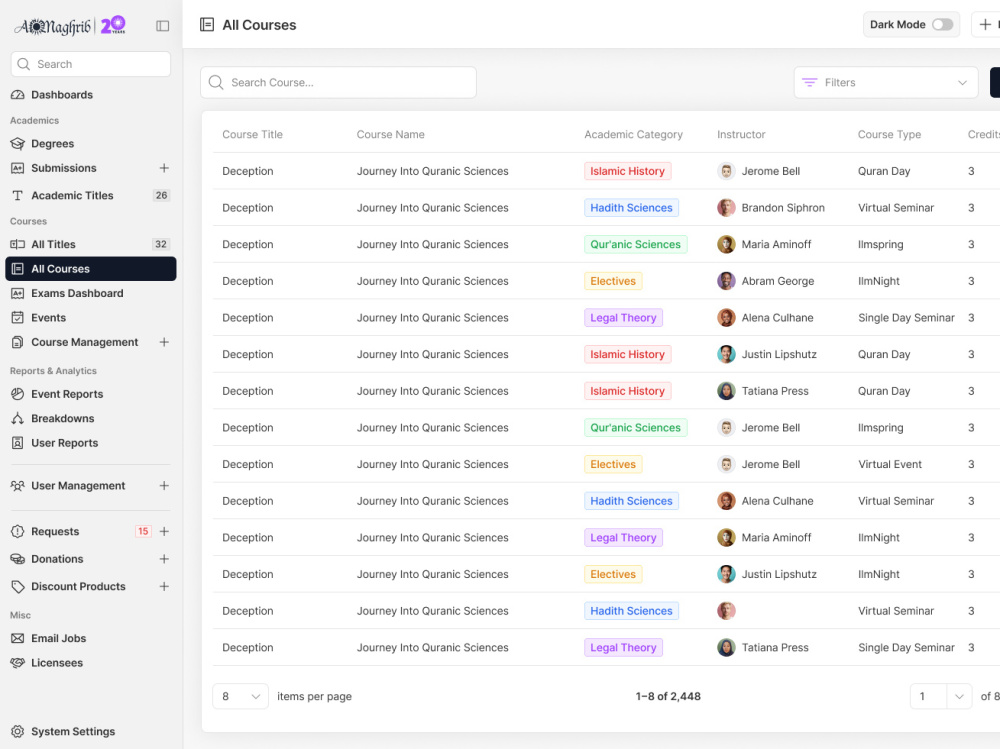Expand Submissions with plus button
Image resolution: width=1000 pixels, height=749 pixels.
pyautogui.click(x=164, y=168)
